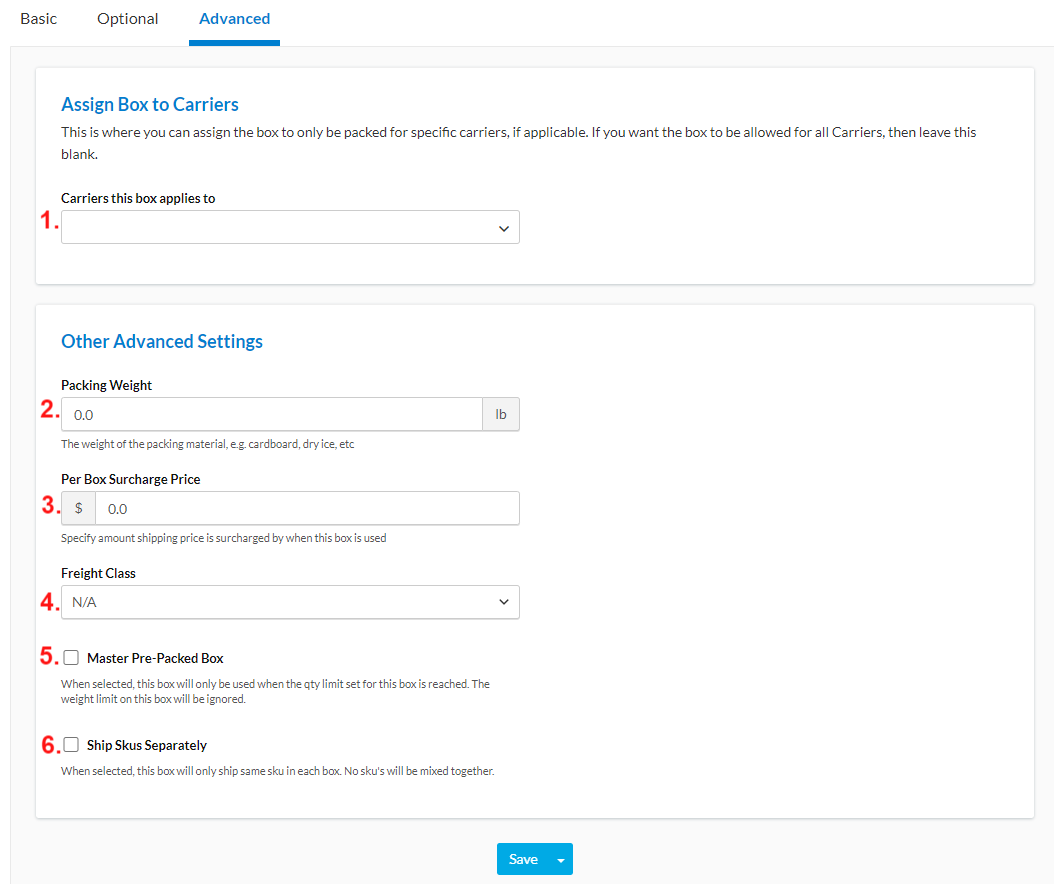The image size is (1054, 884).
Task: Click the chevron arrow in Freight Class select
Action: [x=503, y=602]
